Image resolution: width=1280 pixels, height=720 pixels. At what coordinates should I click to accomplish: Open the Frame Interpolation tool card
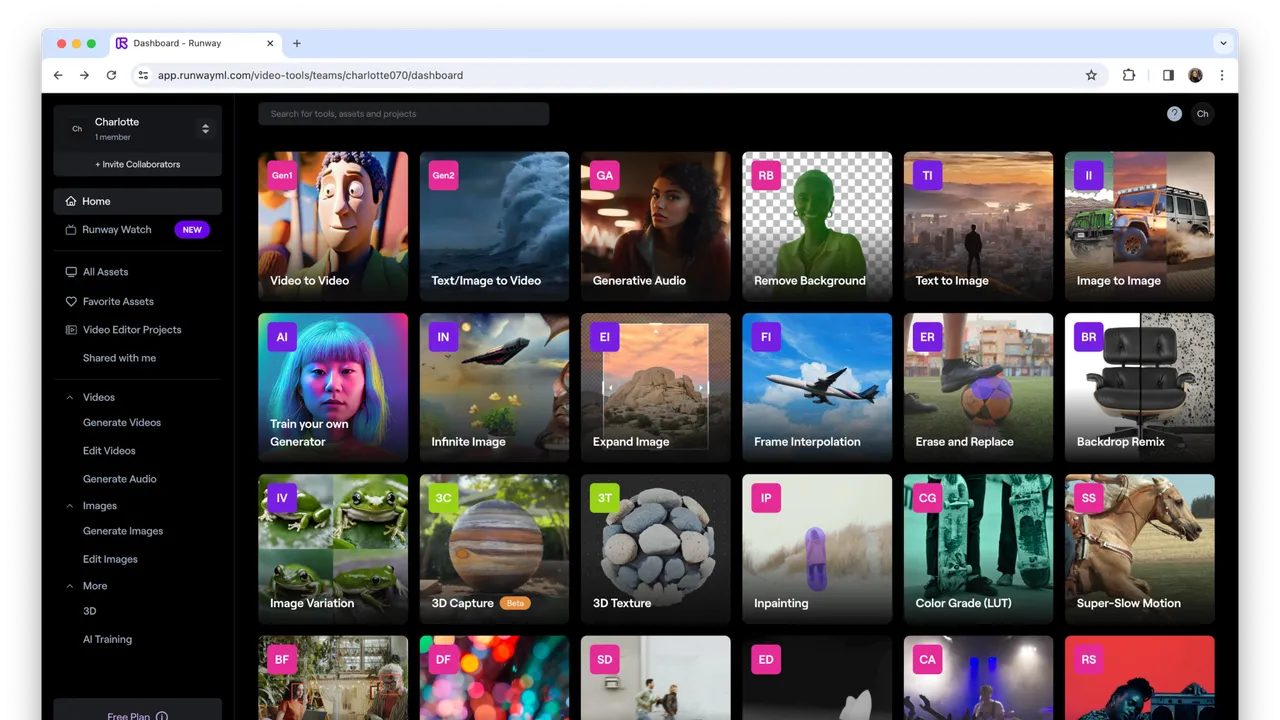point(817,388)
